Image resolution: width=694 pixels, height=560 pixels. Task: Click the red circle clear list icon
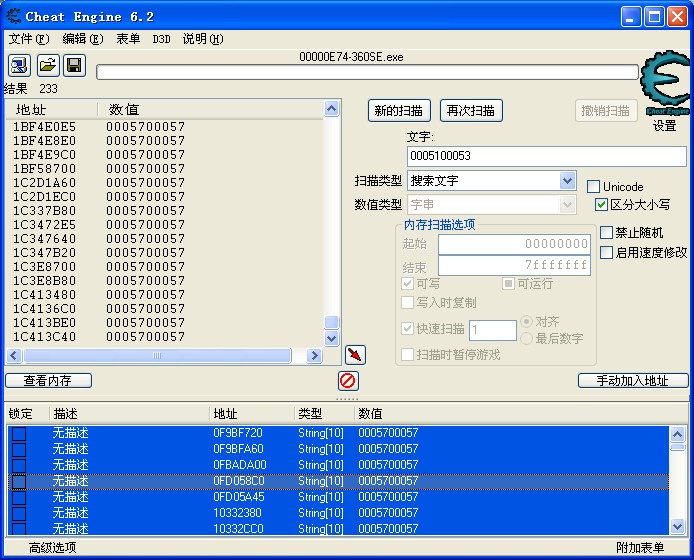coord(348,380)
